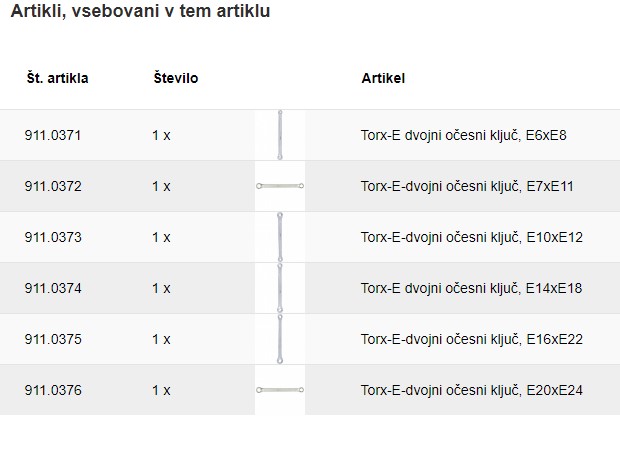This screenshot has width=620, height=451.
Task: Open wrench thumbnail for E14xE18 key
Action: click(280, 288)
